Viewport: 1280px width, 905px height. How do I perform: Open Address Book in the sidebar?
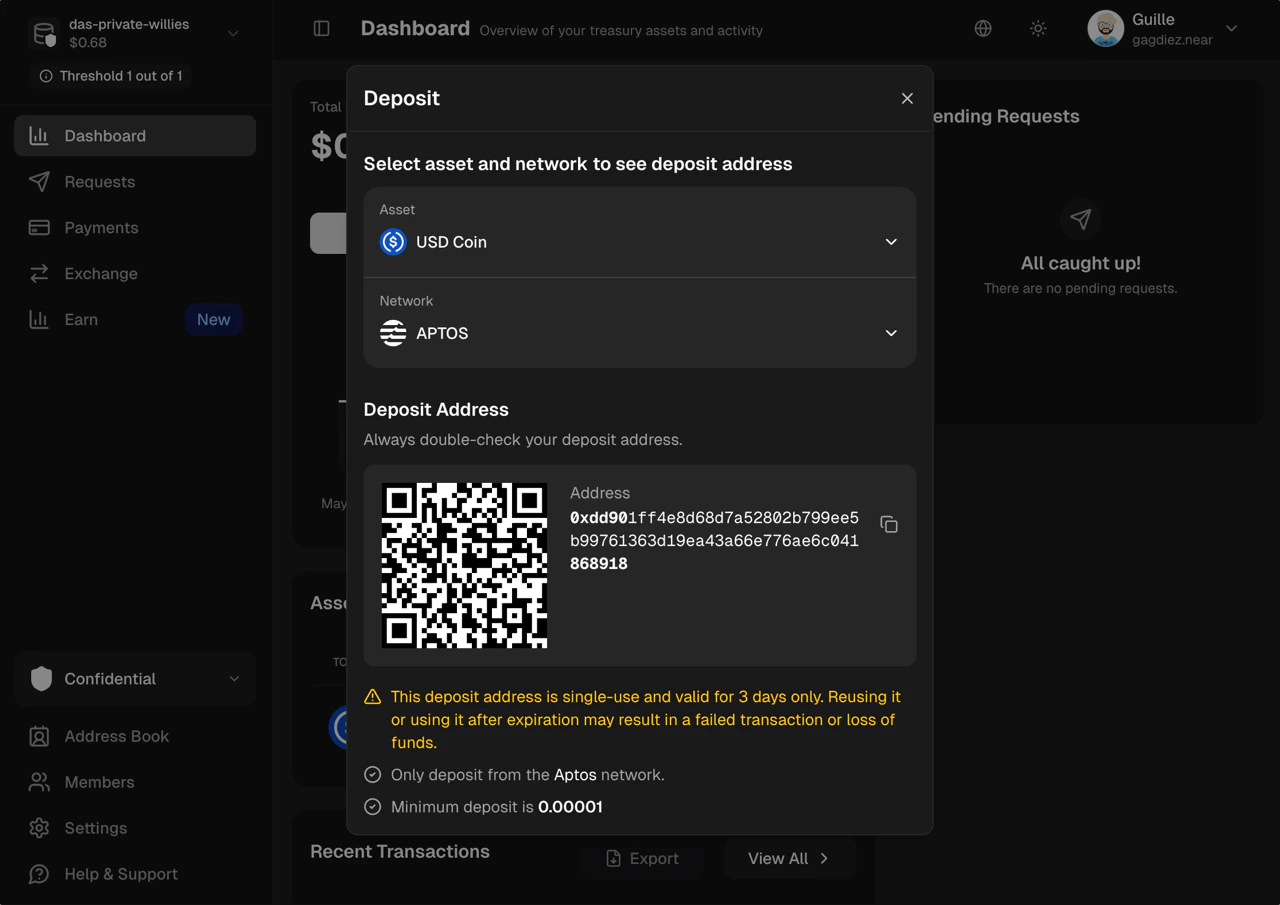pyautogui.click(x=135, y=737)
